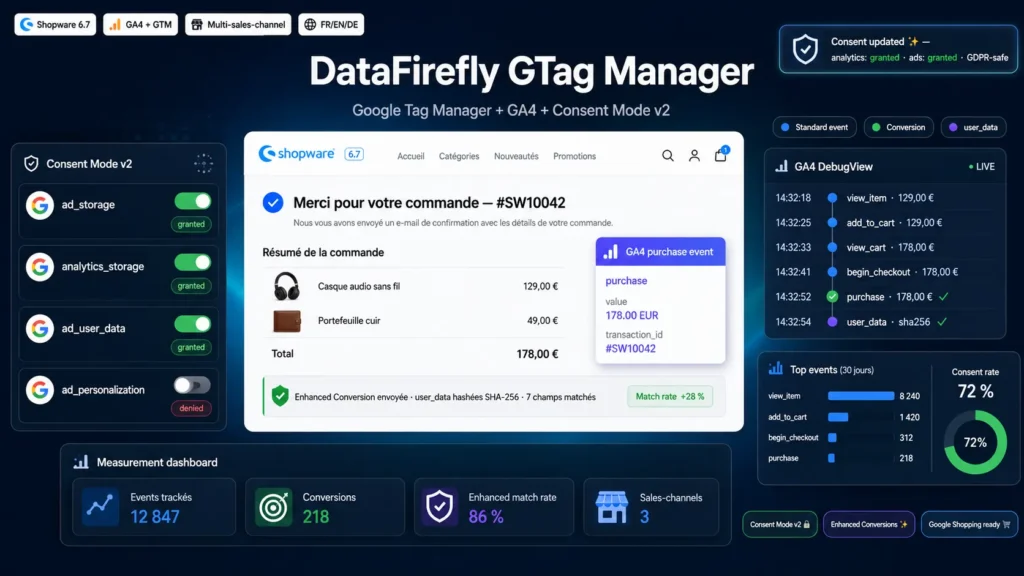Screen dimensions: 1024x576
Task: Click the add_to_cart bar in Top events
Action: click(x=838, y=417)
